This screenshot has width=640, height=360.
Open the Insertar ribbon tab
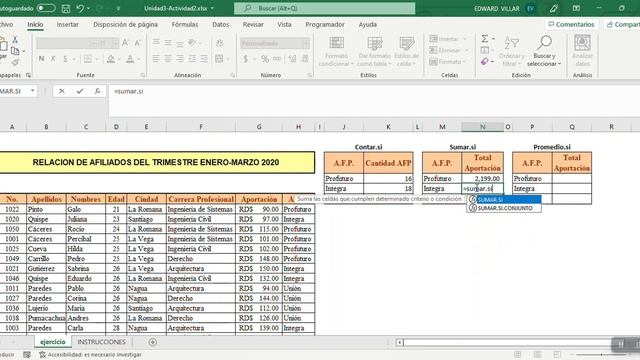pyautogui.click(x=68, y=24)
